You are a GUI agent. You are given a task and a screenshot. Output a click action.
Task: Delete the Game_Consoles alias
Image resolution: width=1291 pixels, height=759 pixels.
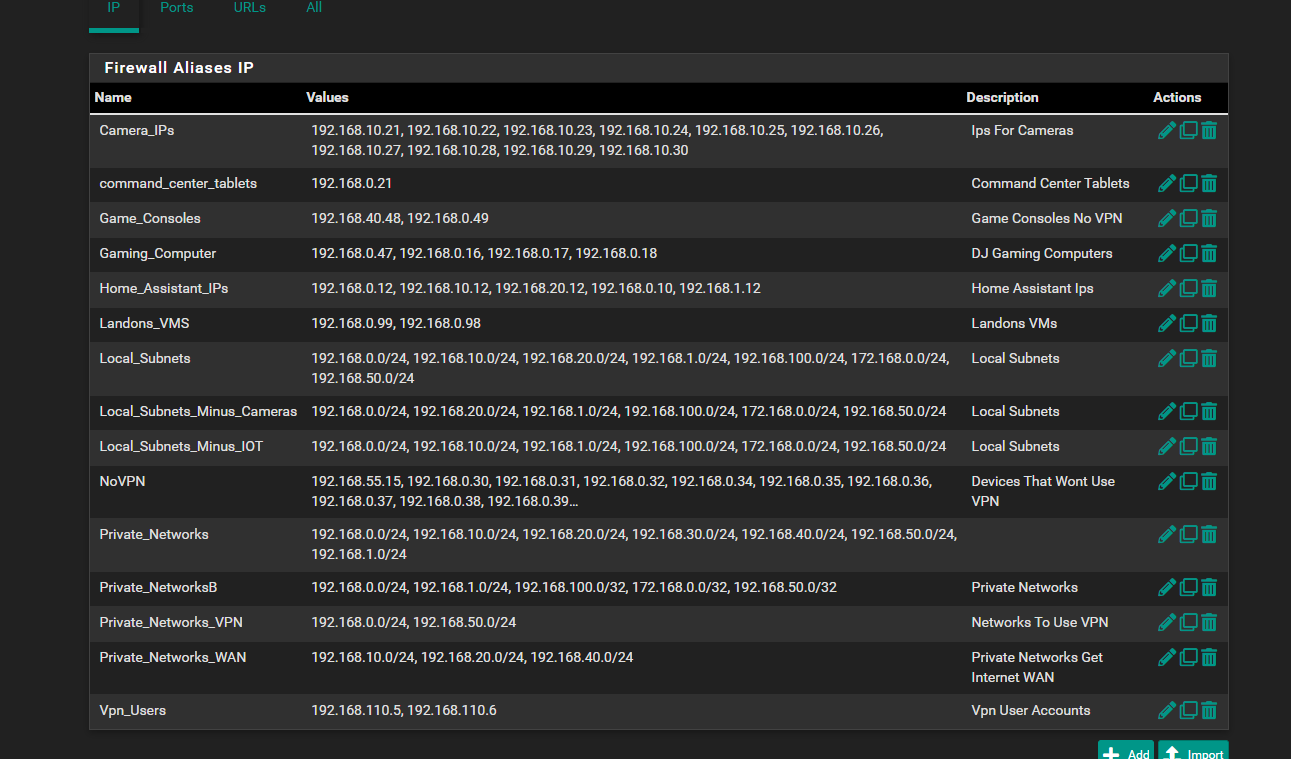1209,218
